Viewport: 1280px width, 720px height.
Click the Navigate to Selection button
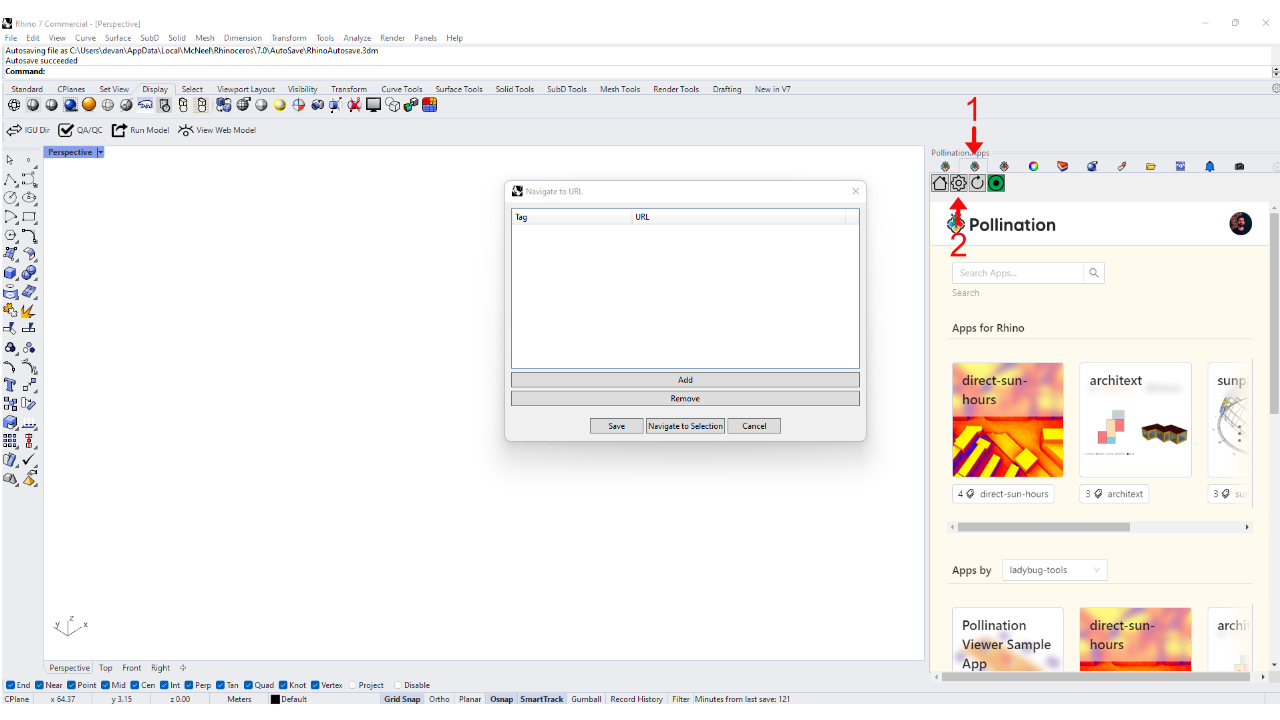click(x=685, y=426)
